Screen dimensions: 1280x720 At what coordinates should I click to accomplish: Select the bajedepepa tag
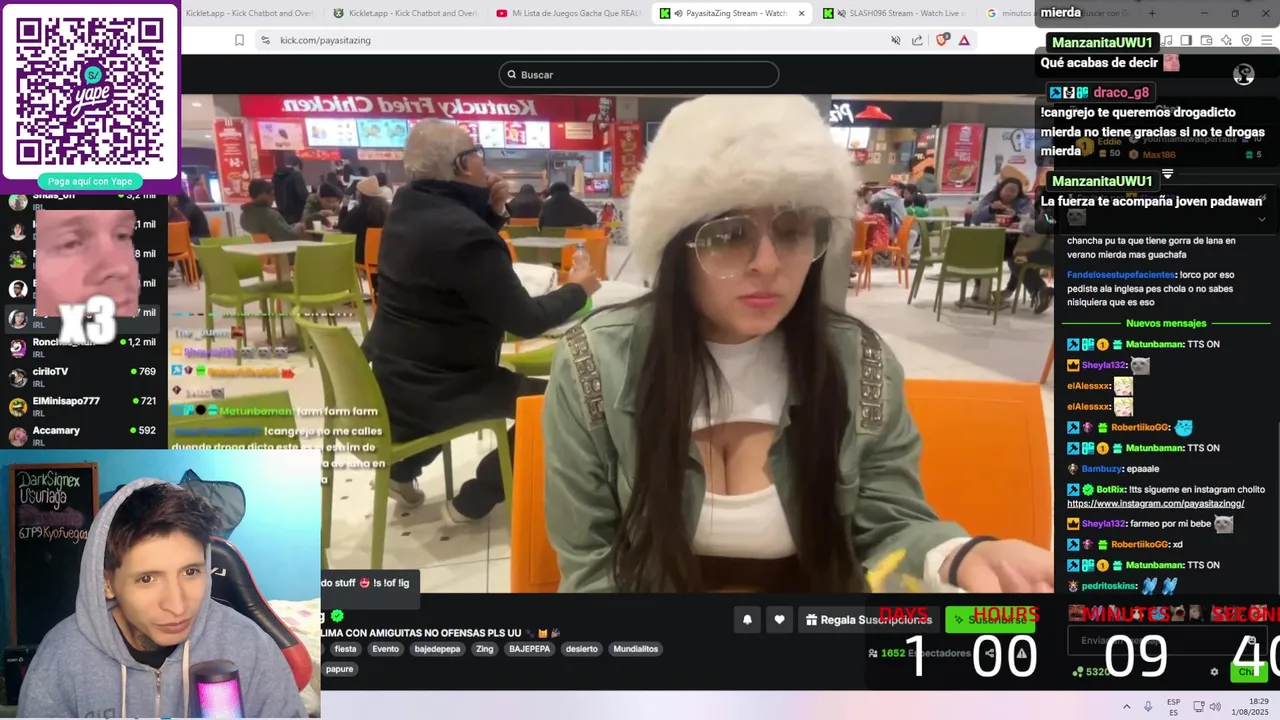(437, 649)
